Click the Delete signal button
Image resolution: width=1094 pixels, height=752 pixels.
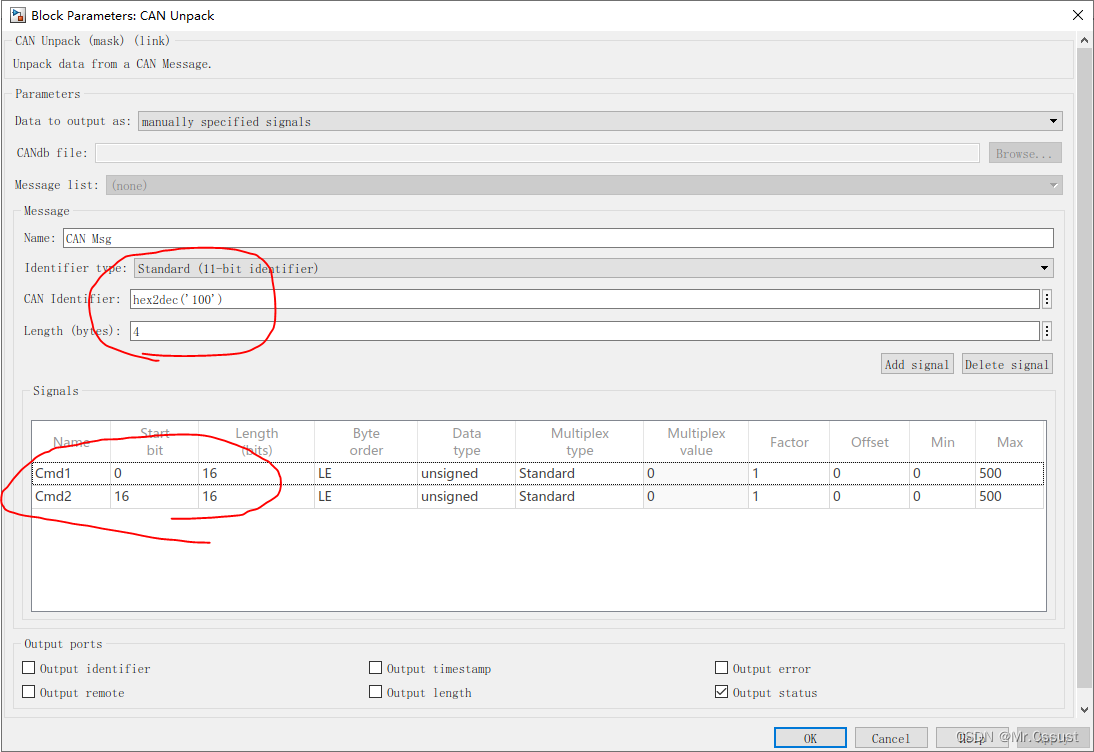[x=1007, y=363]
